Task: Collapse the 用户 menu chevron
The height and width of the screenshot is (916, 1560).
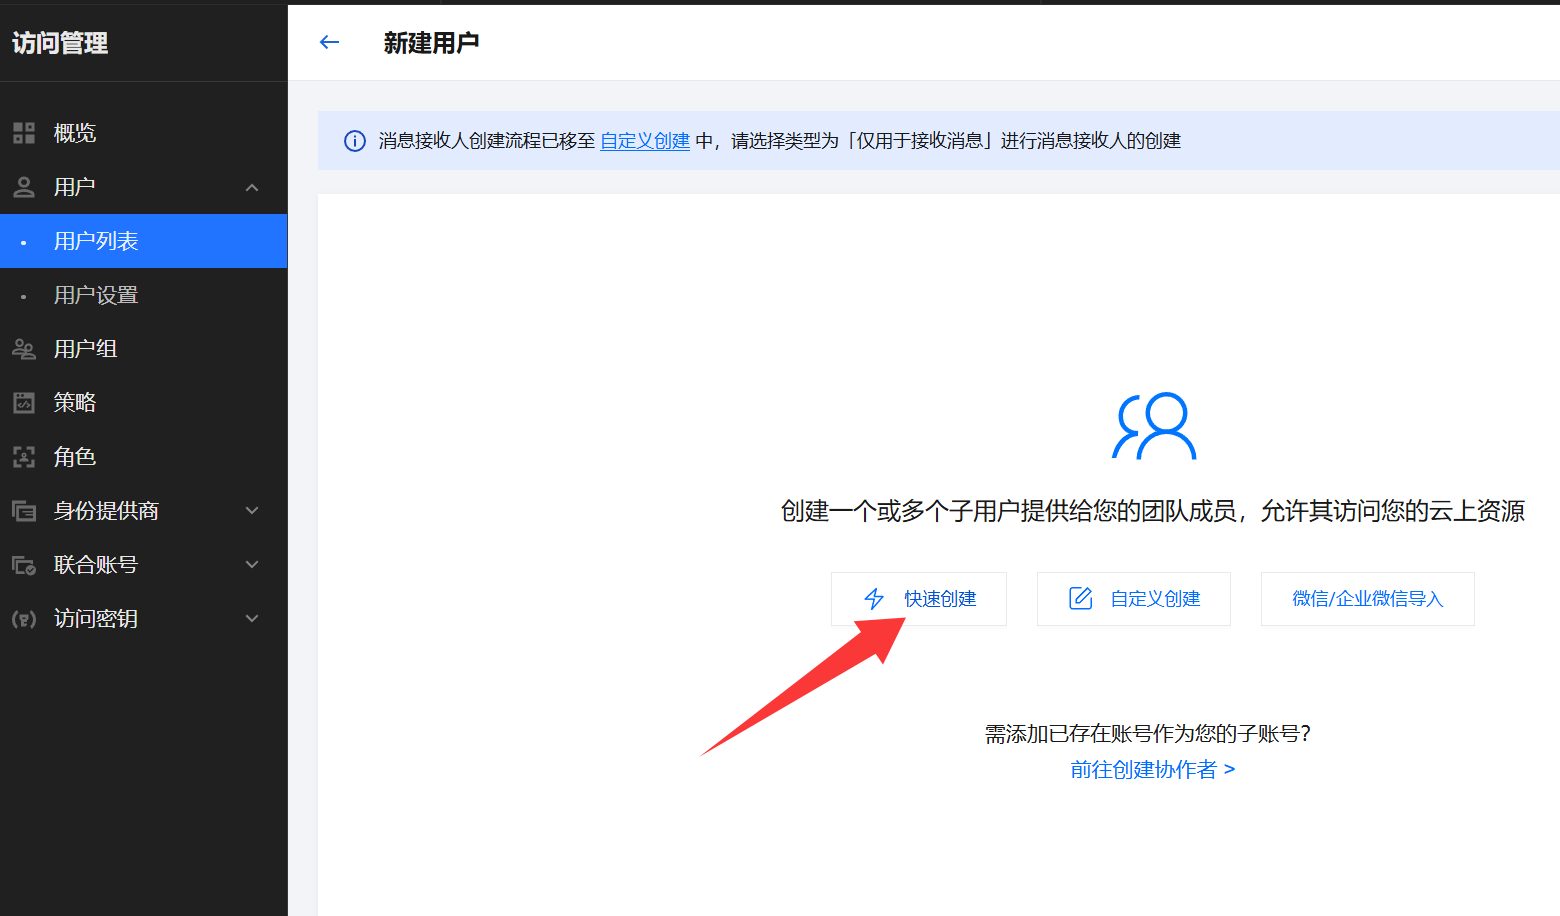Action: click(252, 187)
